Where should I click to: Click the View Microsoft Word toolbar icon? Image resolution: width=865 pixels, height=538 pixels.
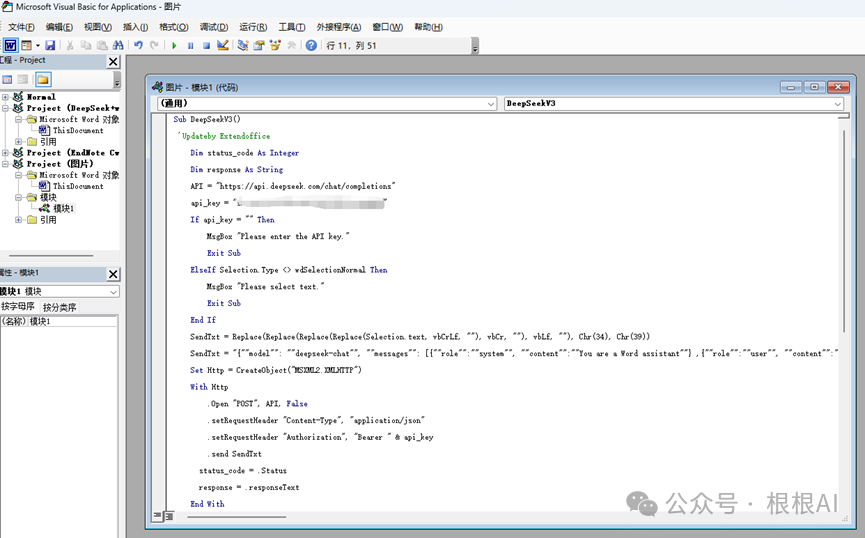[x=10, y=45]
